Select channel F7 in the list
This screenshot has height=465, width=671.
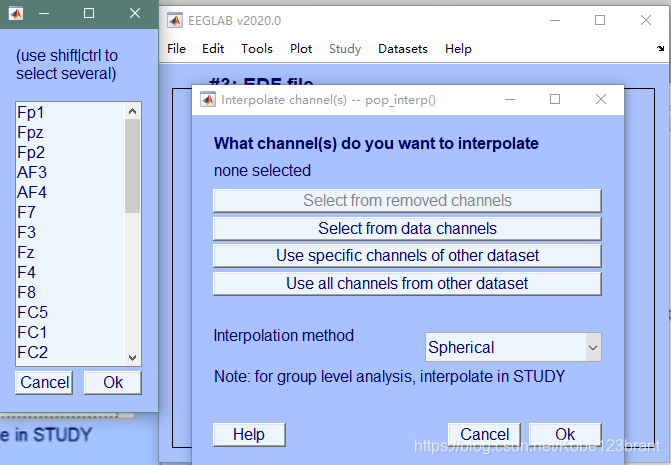[x=70, y=213]
